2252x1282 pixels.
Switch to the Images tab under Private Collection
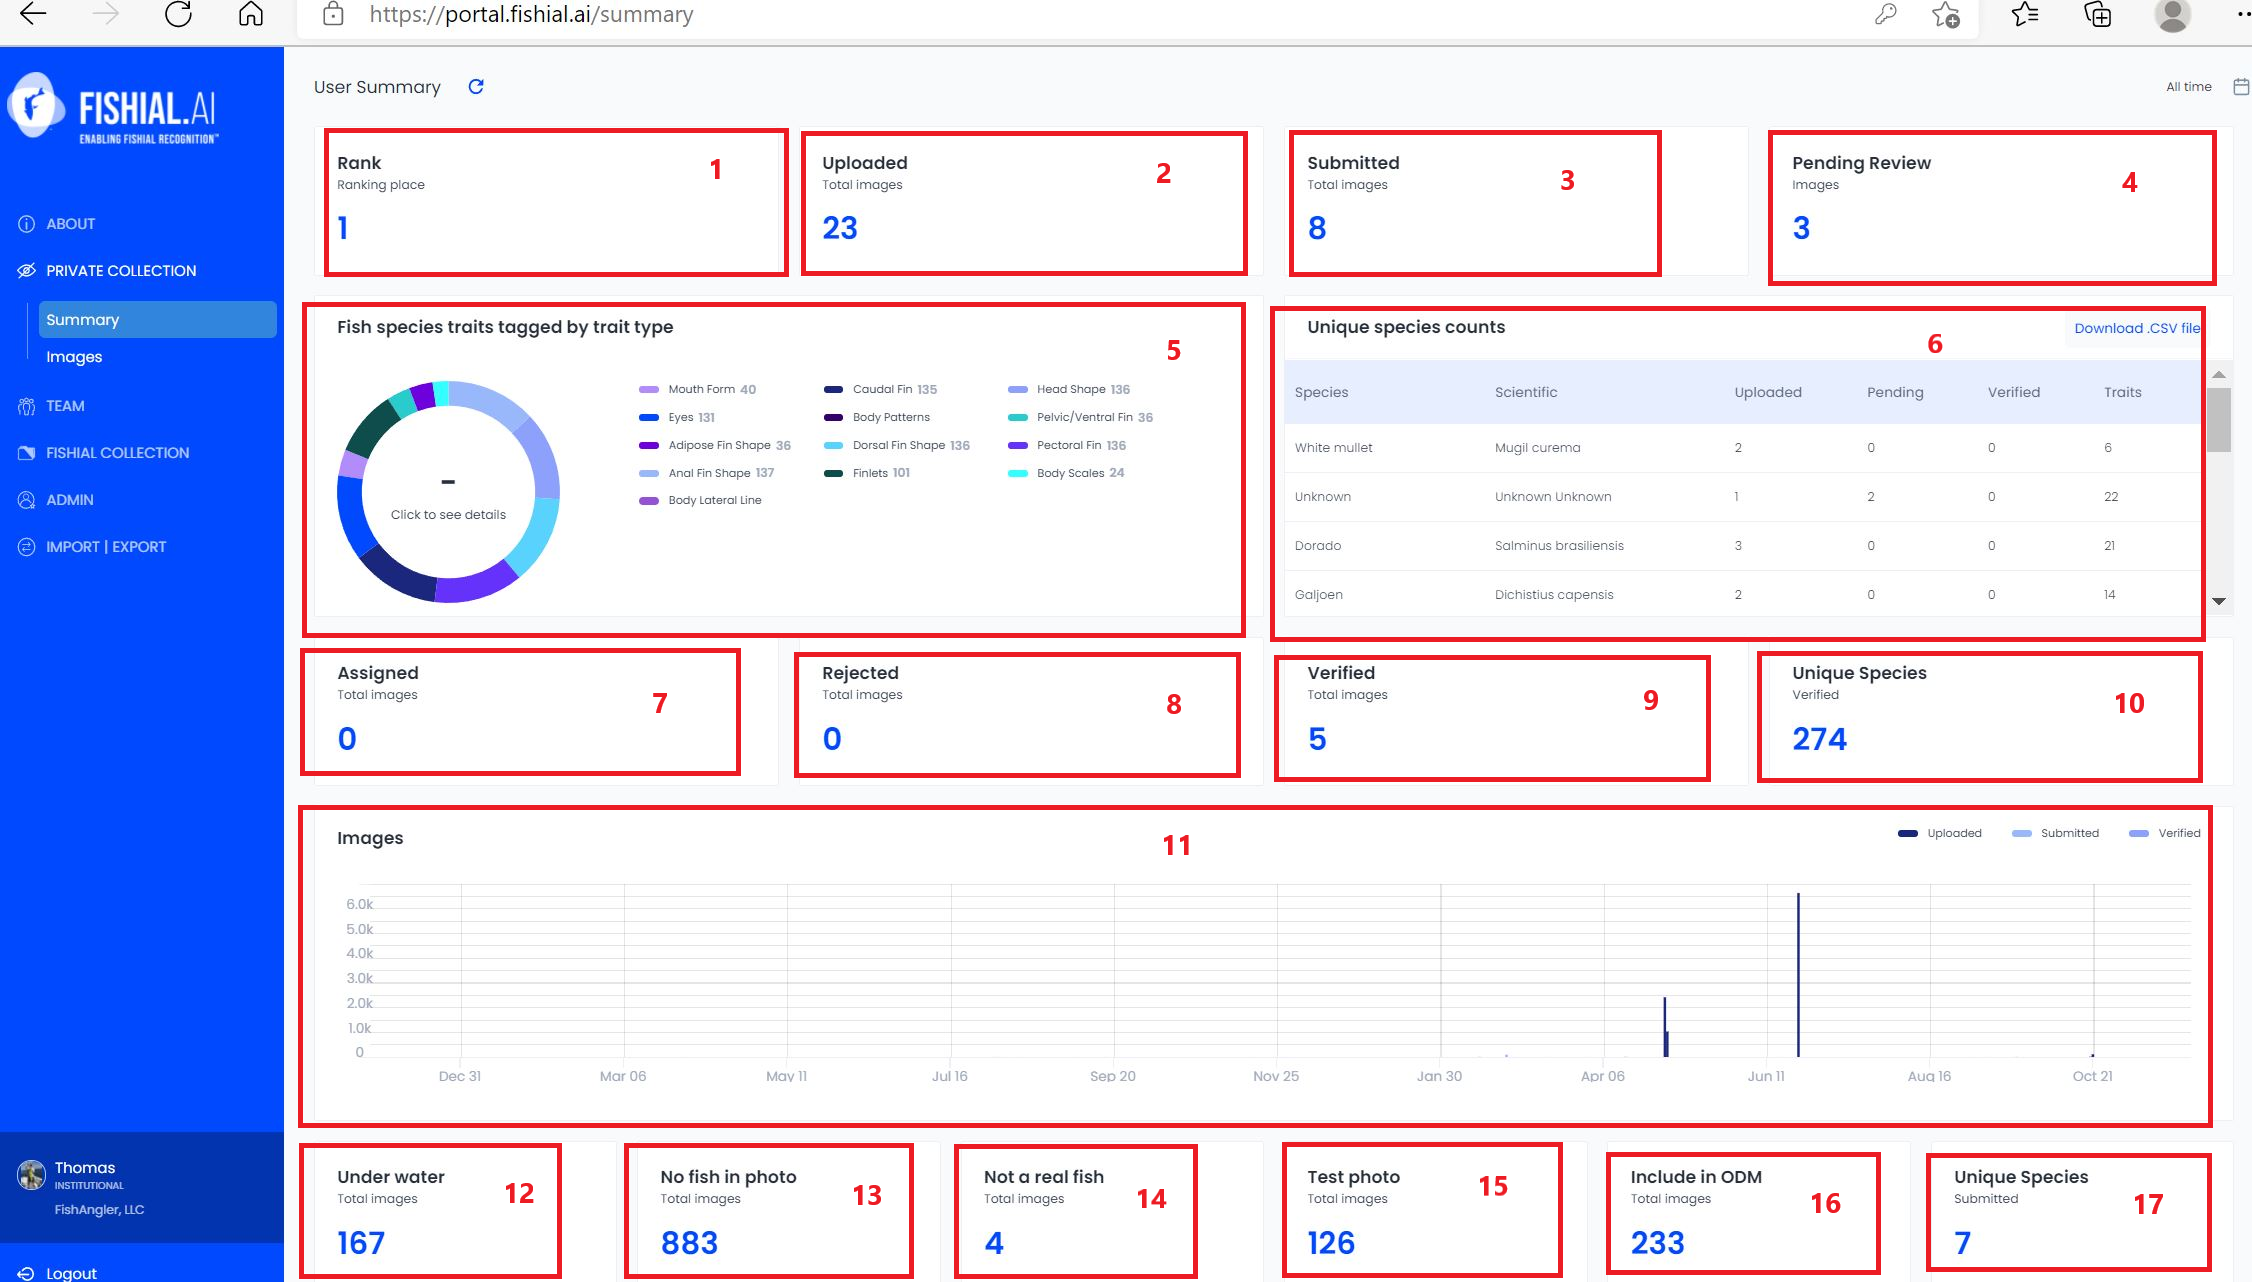coord(74,356)
